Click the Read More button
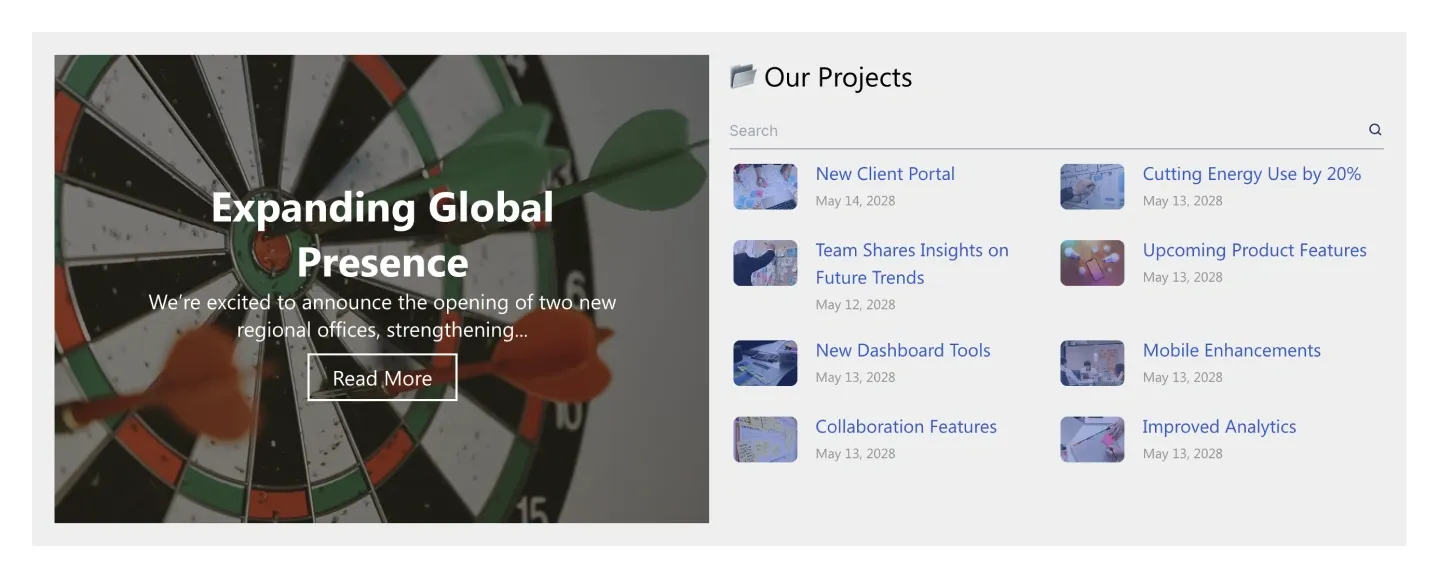 [x=382, y=378]
